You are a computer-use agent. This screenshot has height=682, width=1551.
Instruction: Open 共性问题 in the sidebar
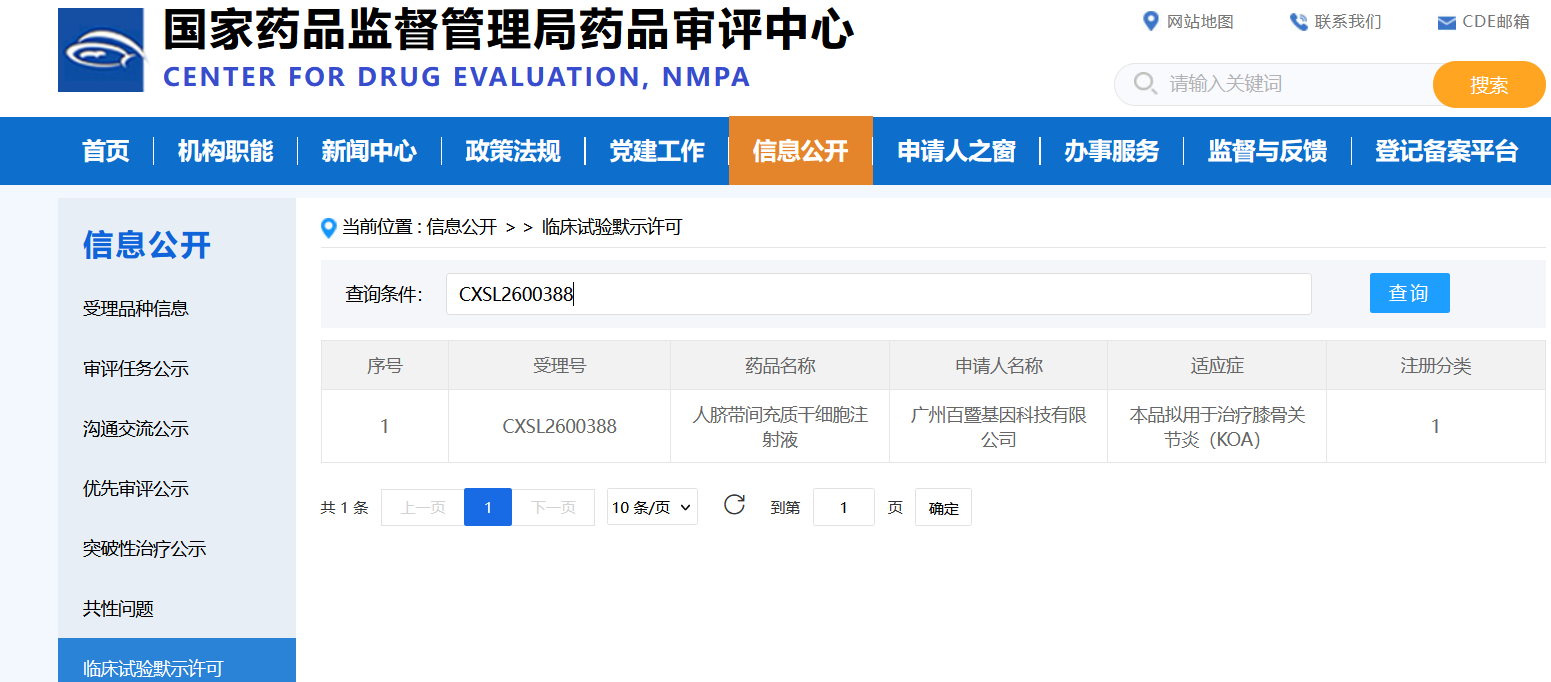118,608
